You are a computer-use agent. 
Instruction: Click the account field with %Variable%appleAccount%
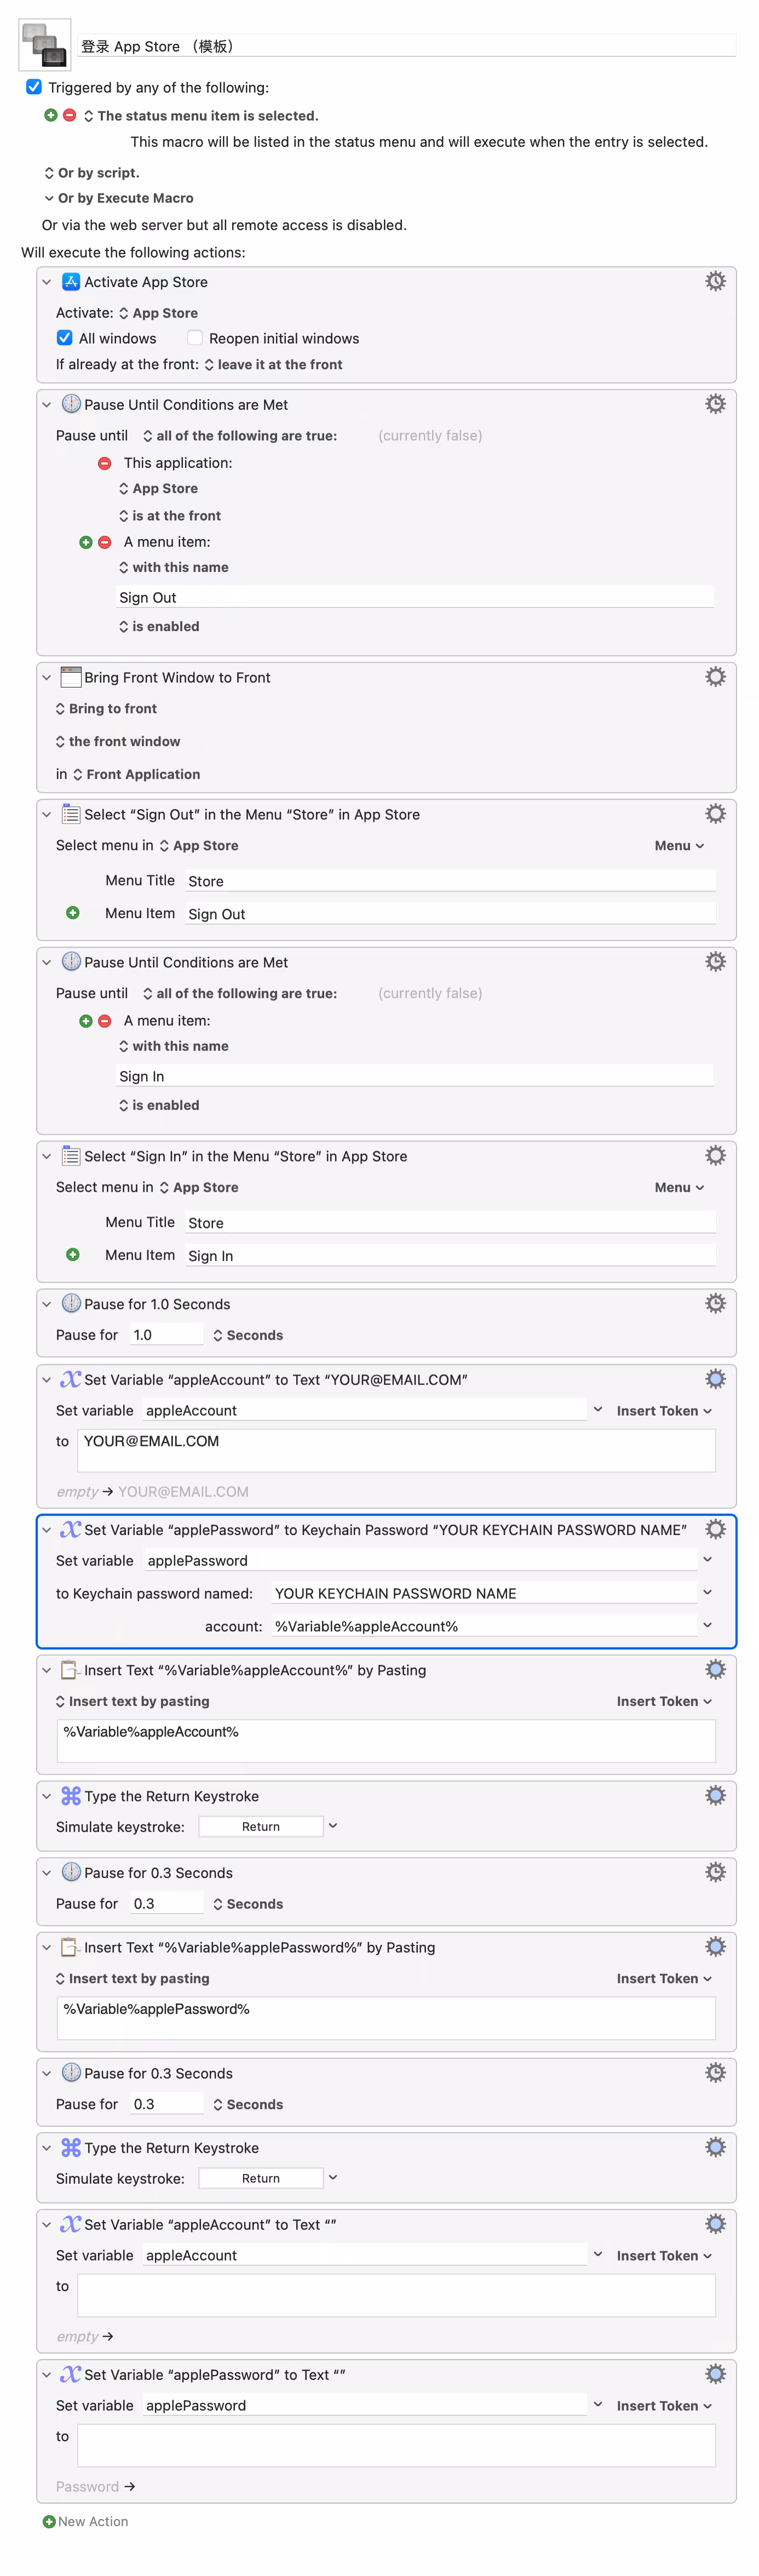484,1626
